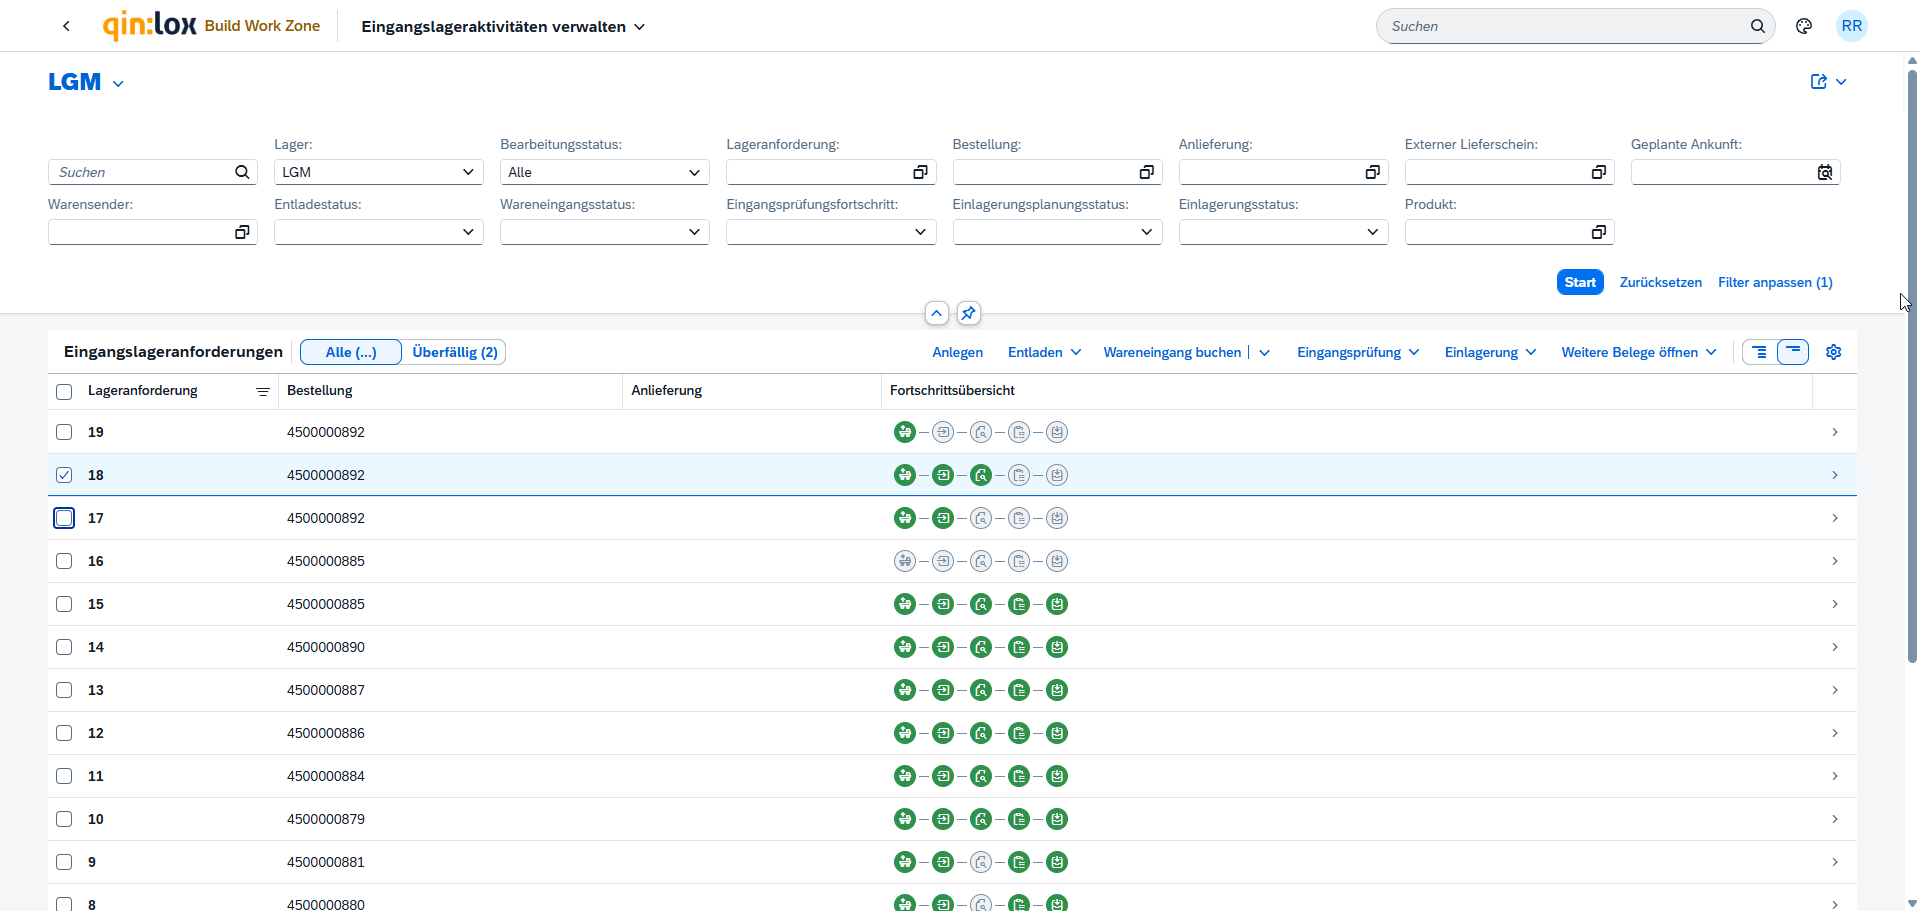Select the Überfällig (2) tab

455,352
